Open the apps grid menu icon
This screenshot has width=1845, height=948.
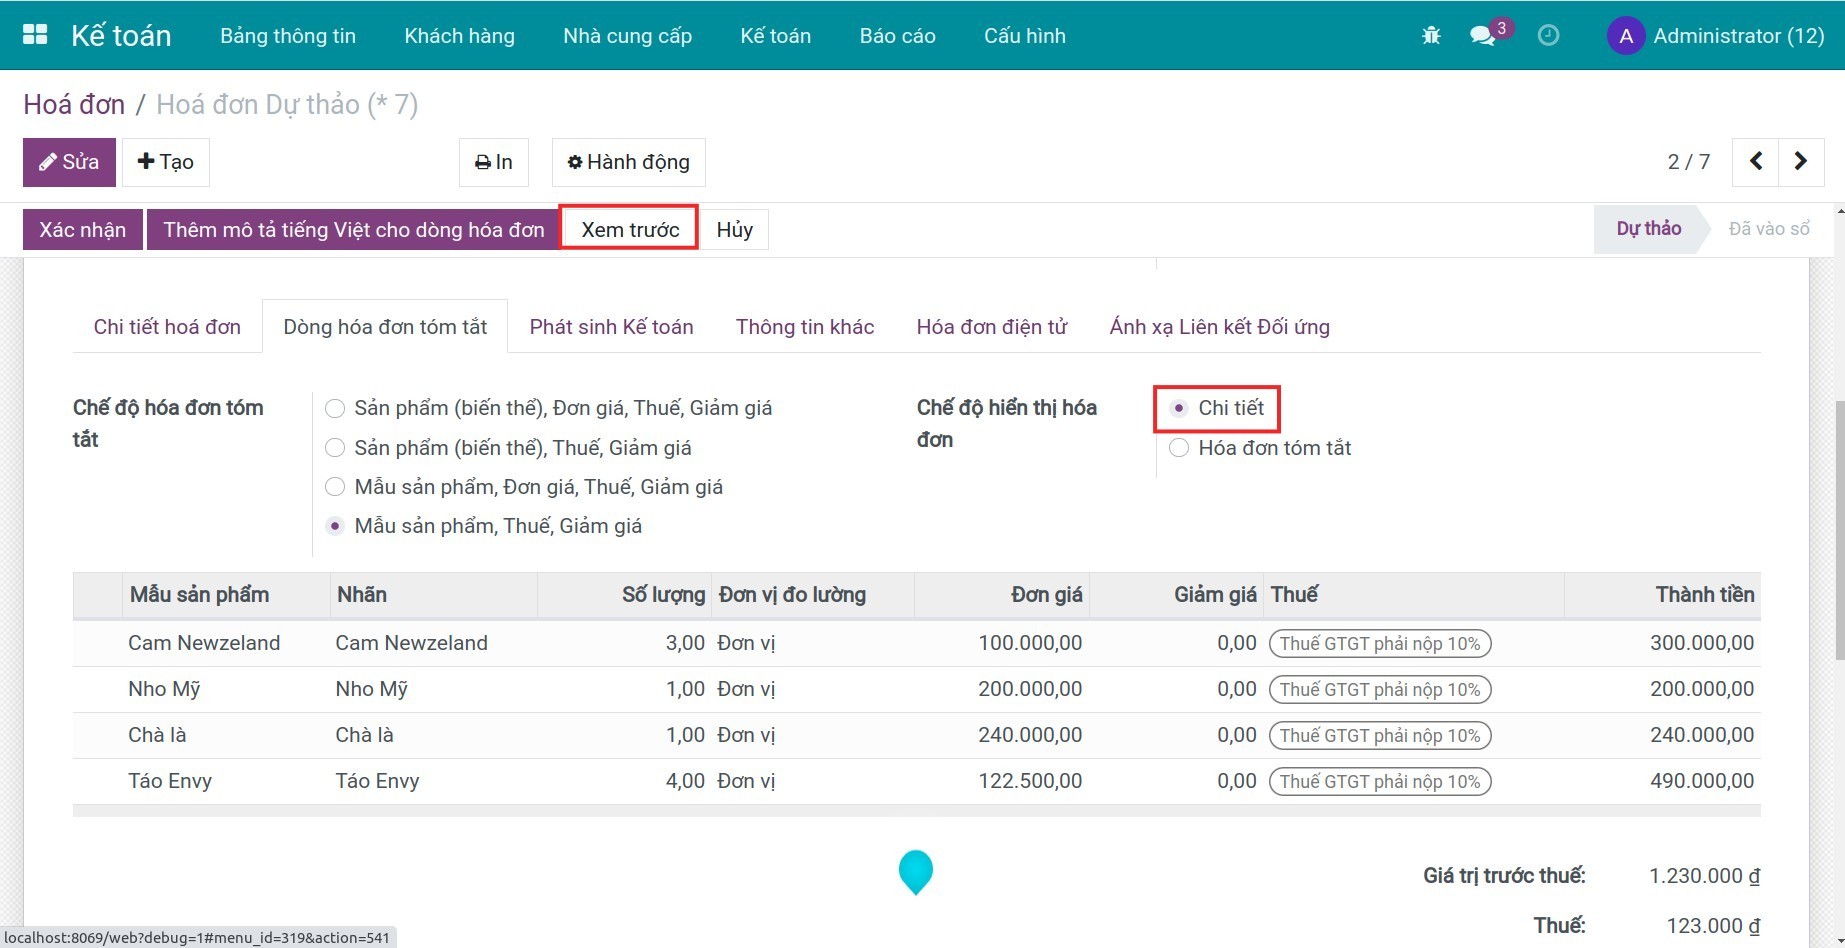click(35, 35)
